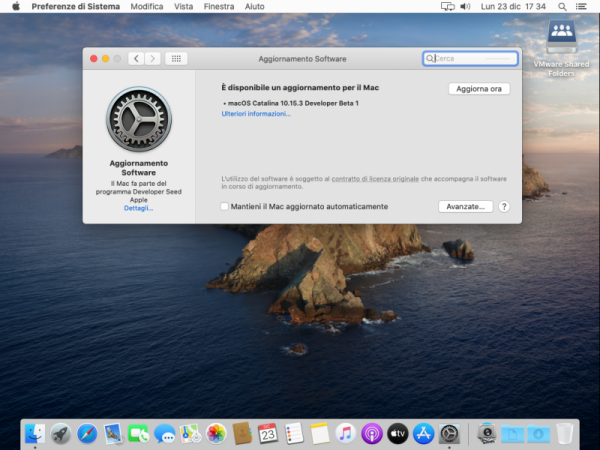Open the Dettagli... link
The height and width of the screenshot is (450, 600).
[138, 208]
